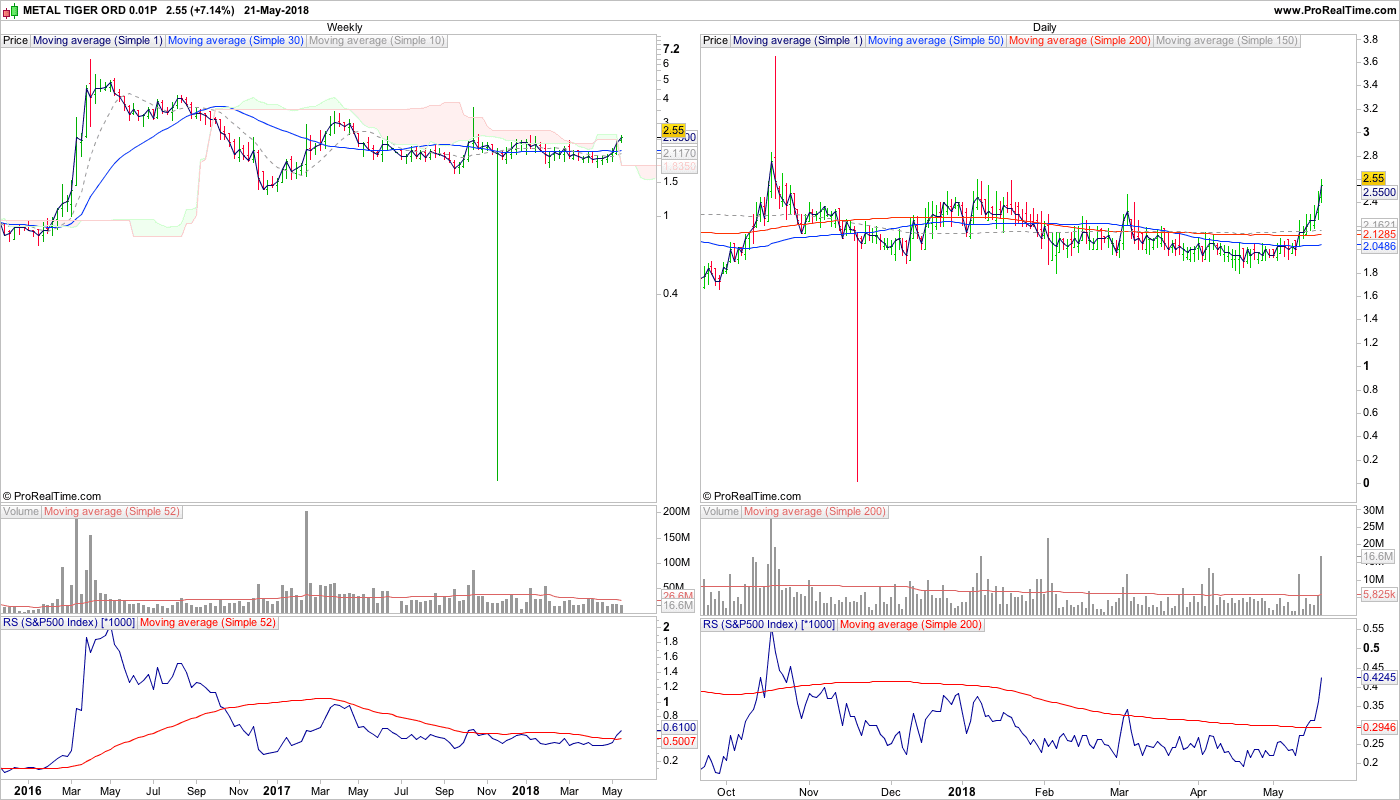The height and width of the screenshot is (800, 1400).
Task: Click the © ProRealTime.com text in Daily chart
Action: [x=752, y=496]
